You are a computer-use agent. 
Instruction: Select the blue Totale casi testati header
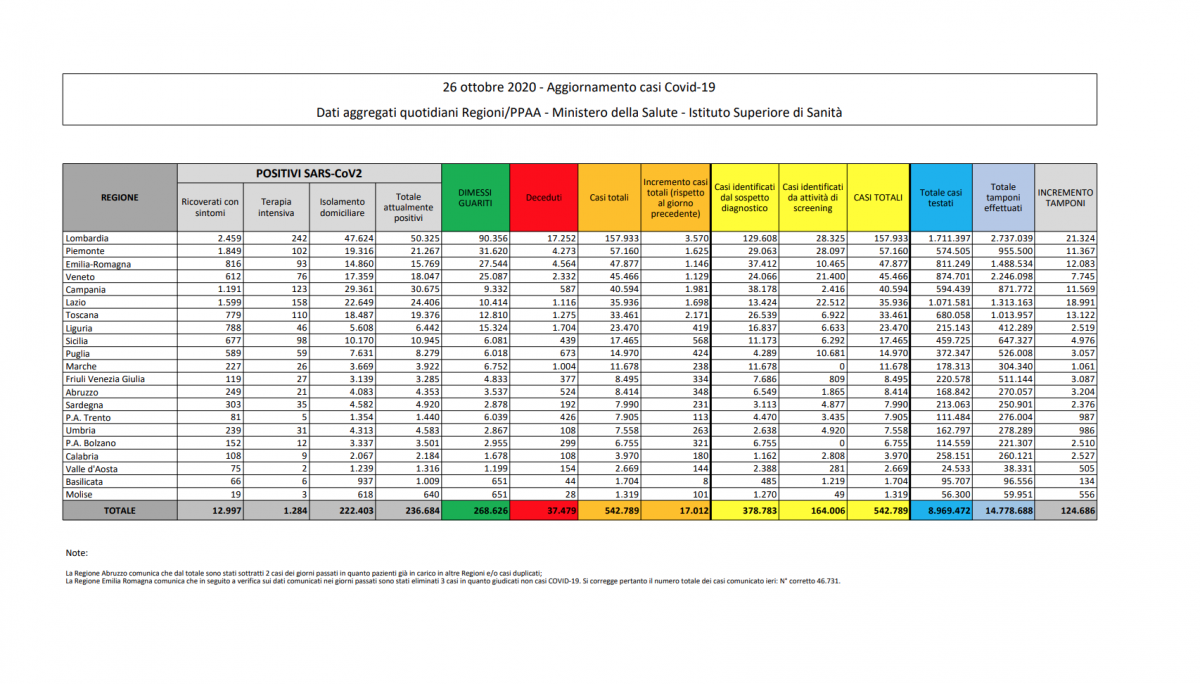(x=940, y=198)
